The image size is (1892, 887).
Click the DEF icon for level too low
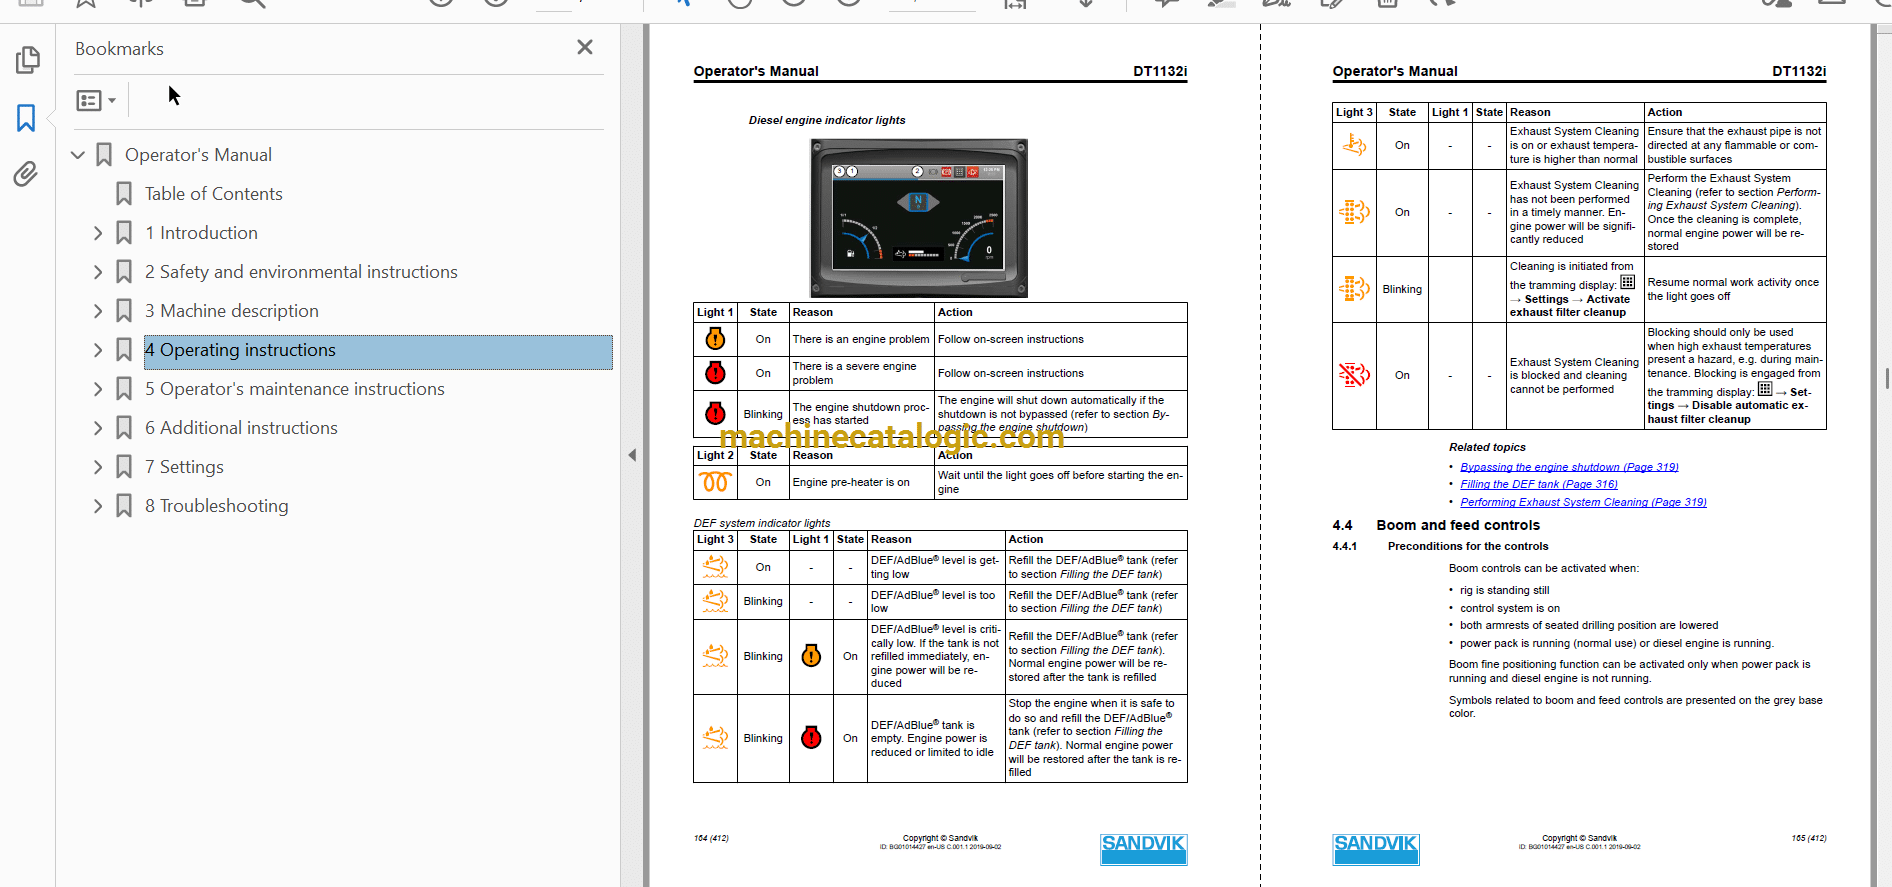pos(715,601)
